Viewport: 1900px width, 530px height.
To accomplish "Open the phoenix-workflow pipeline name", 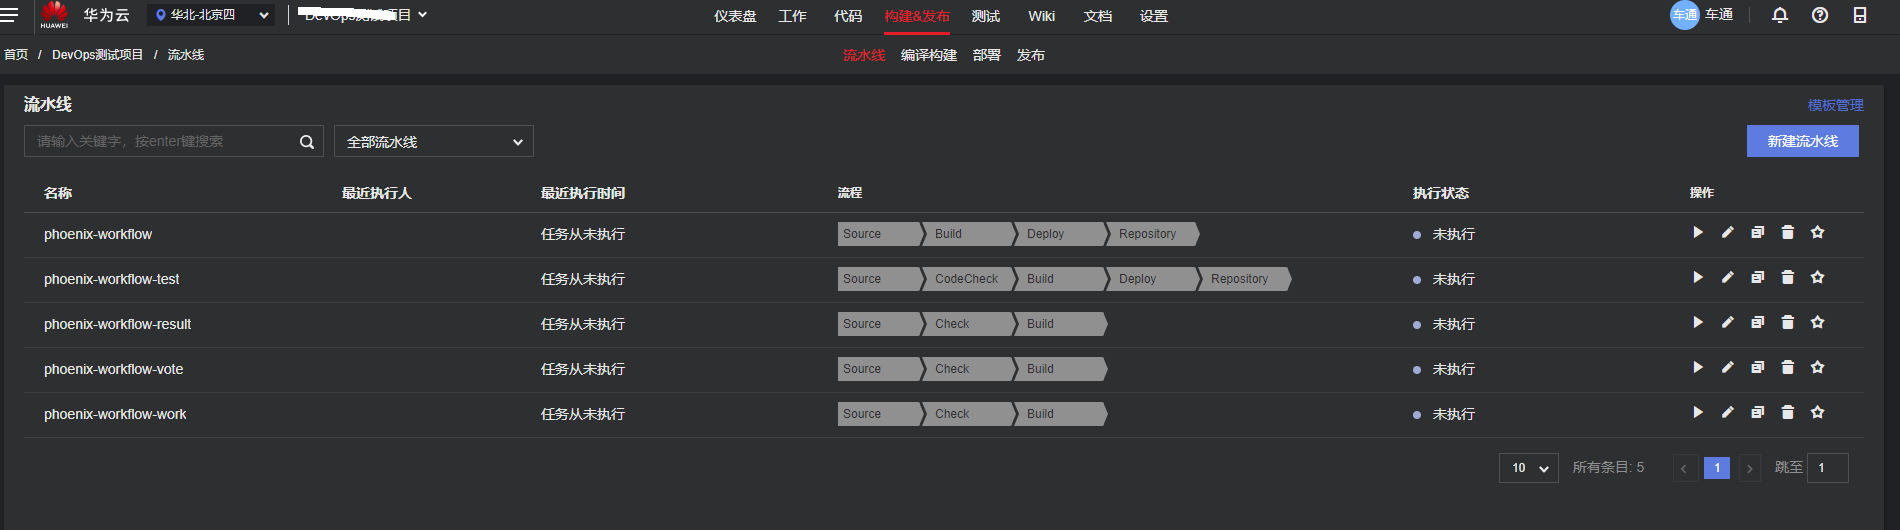I will point(98,234).
